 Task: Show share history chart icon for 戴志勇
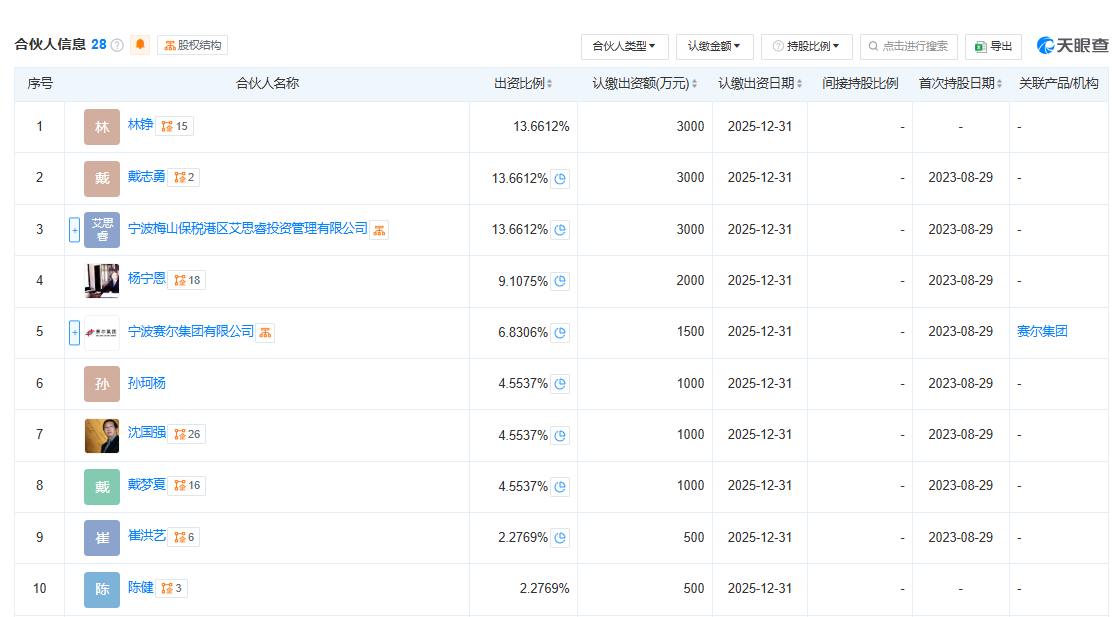560,178
